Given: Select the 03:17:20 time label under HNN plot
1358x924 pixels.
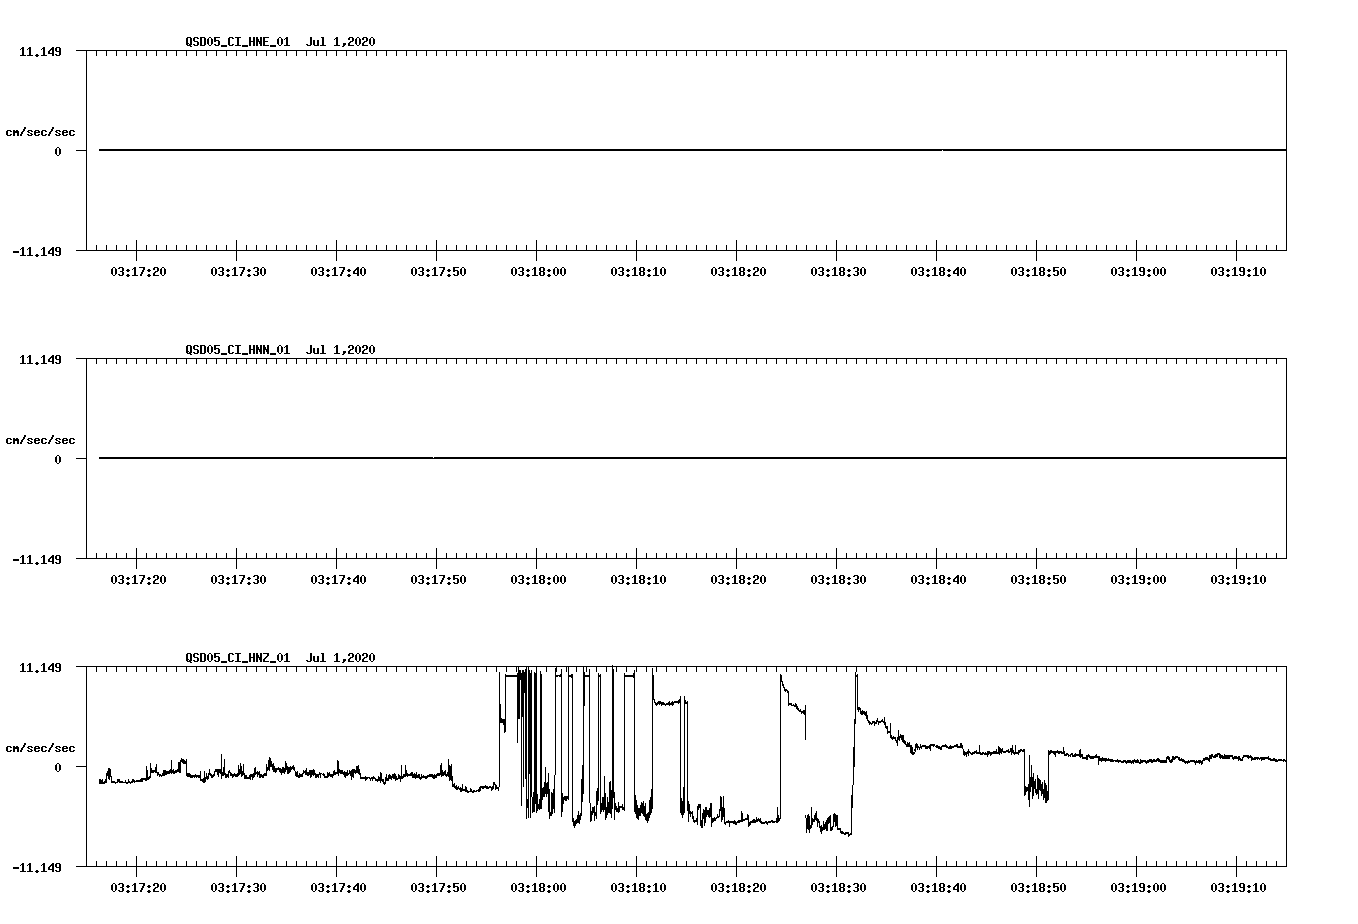Looking at the screenshot, I should click(x=138, y=580).
